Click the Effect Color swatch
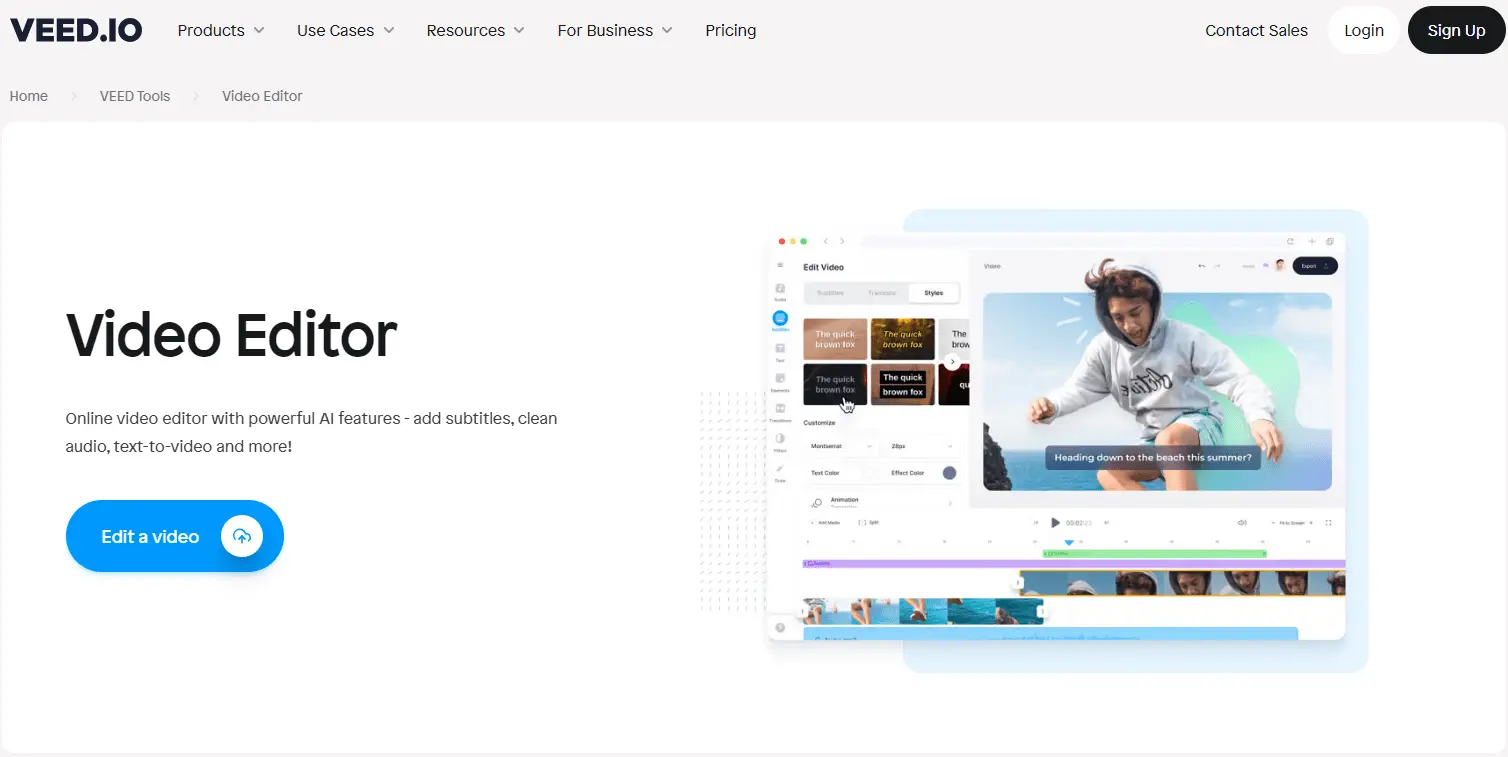1508x757 pixels. click(x=949, y=473)
